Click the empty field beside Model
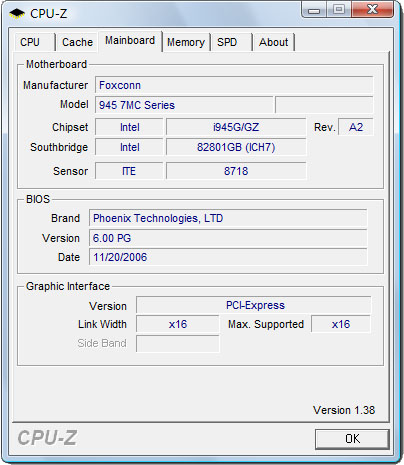Screen dimensions: 404x465 324,105
